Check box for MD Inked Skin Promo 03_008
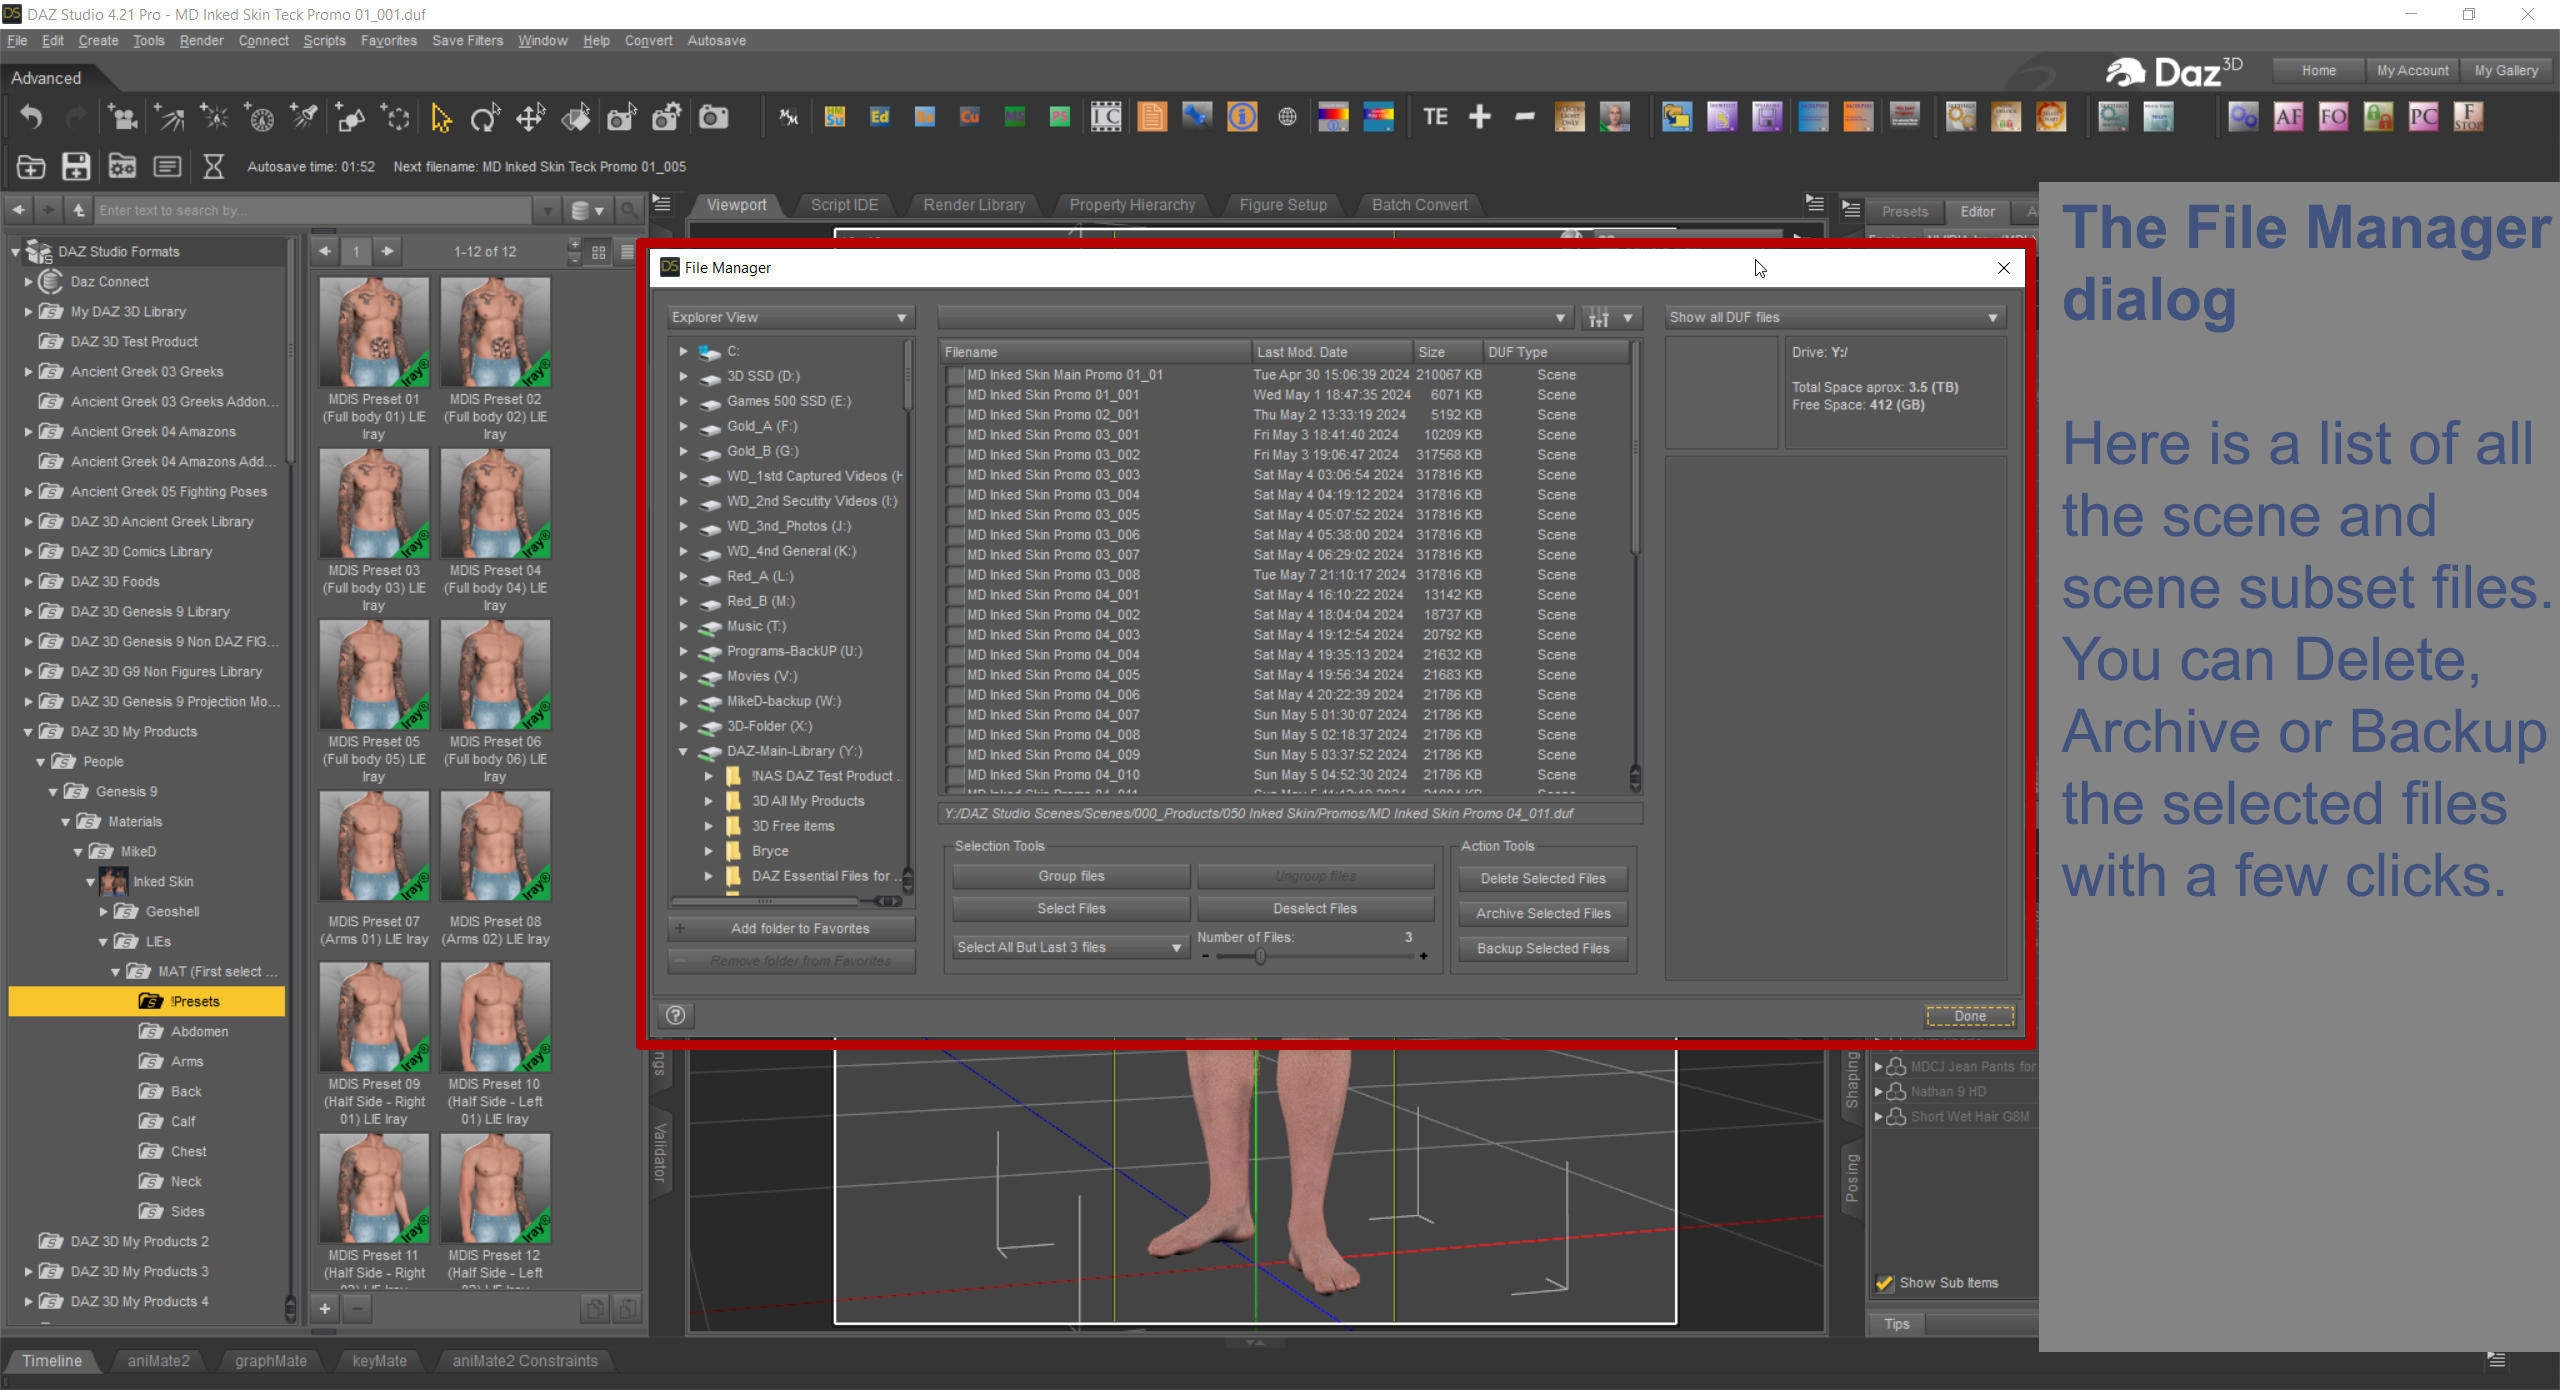 coord(954,576)
